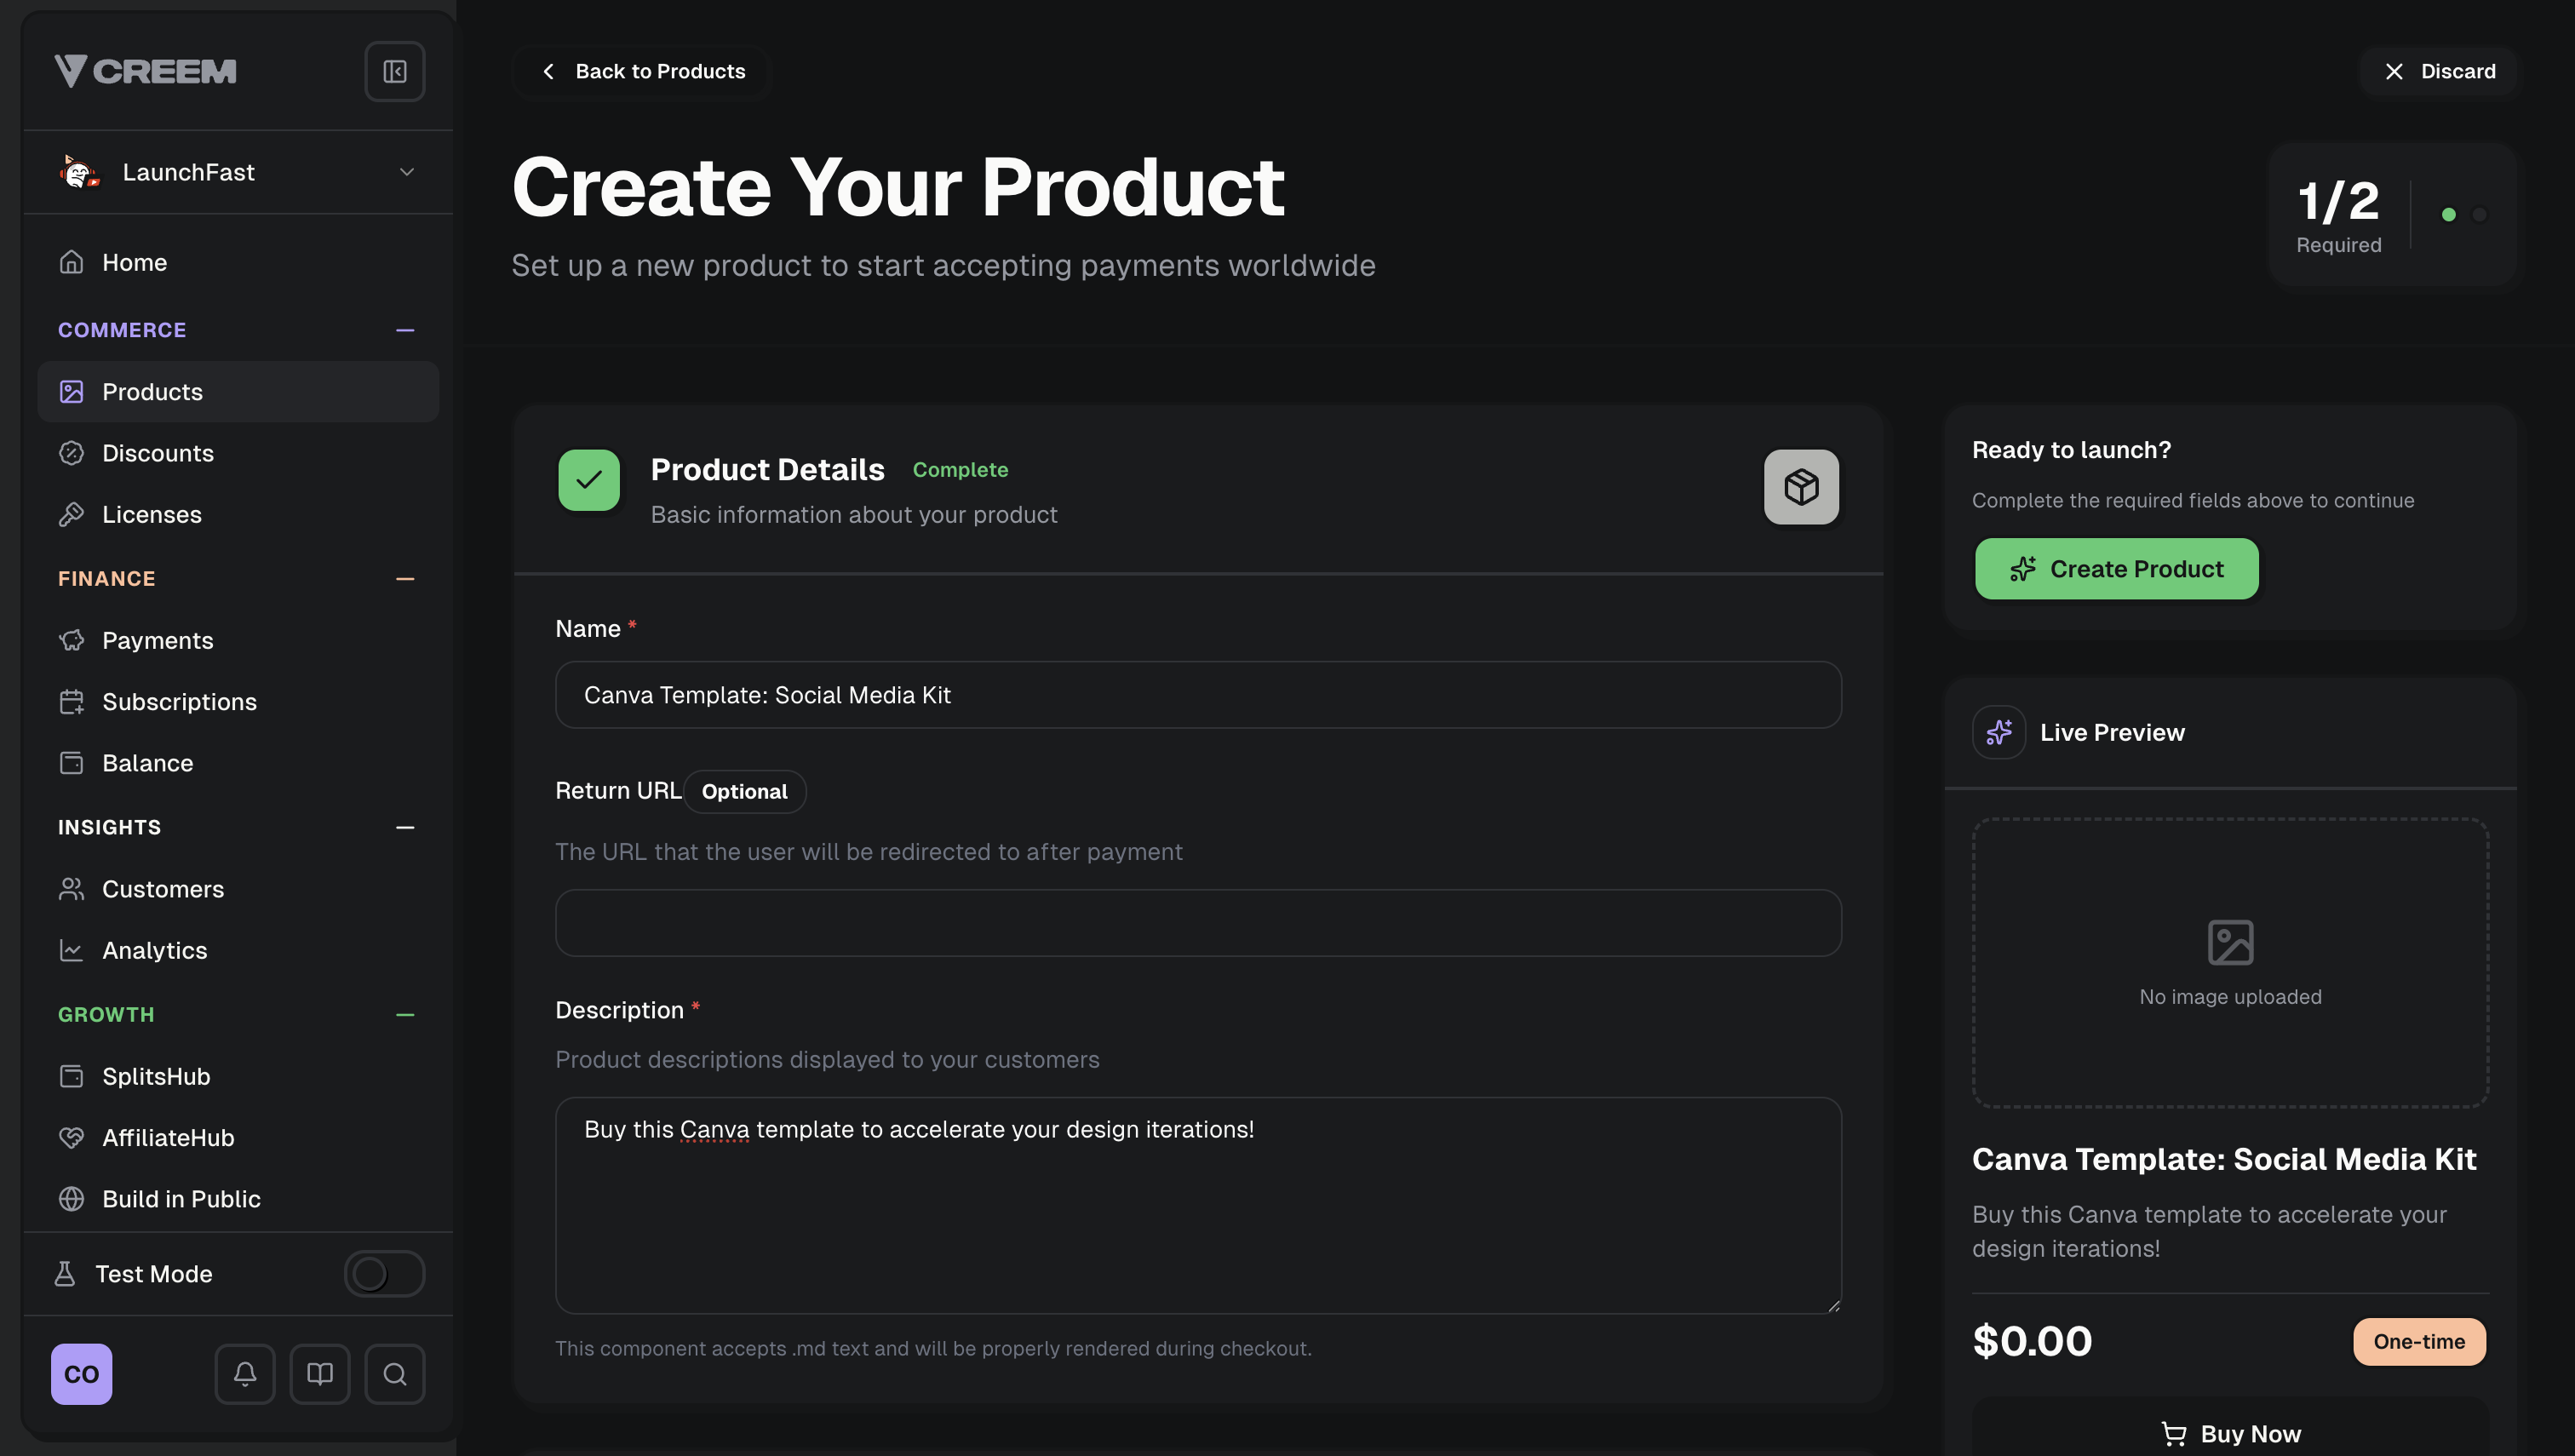Go to Home in sidebar
This screenshot has width=2575, height=1456.
click(238, 262)
